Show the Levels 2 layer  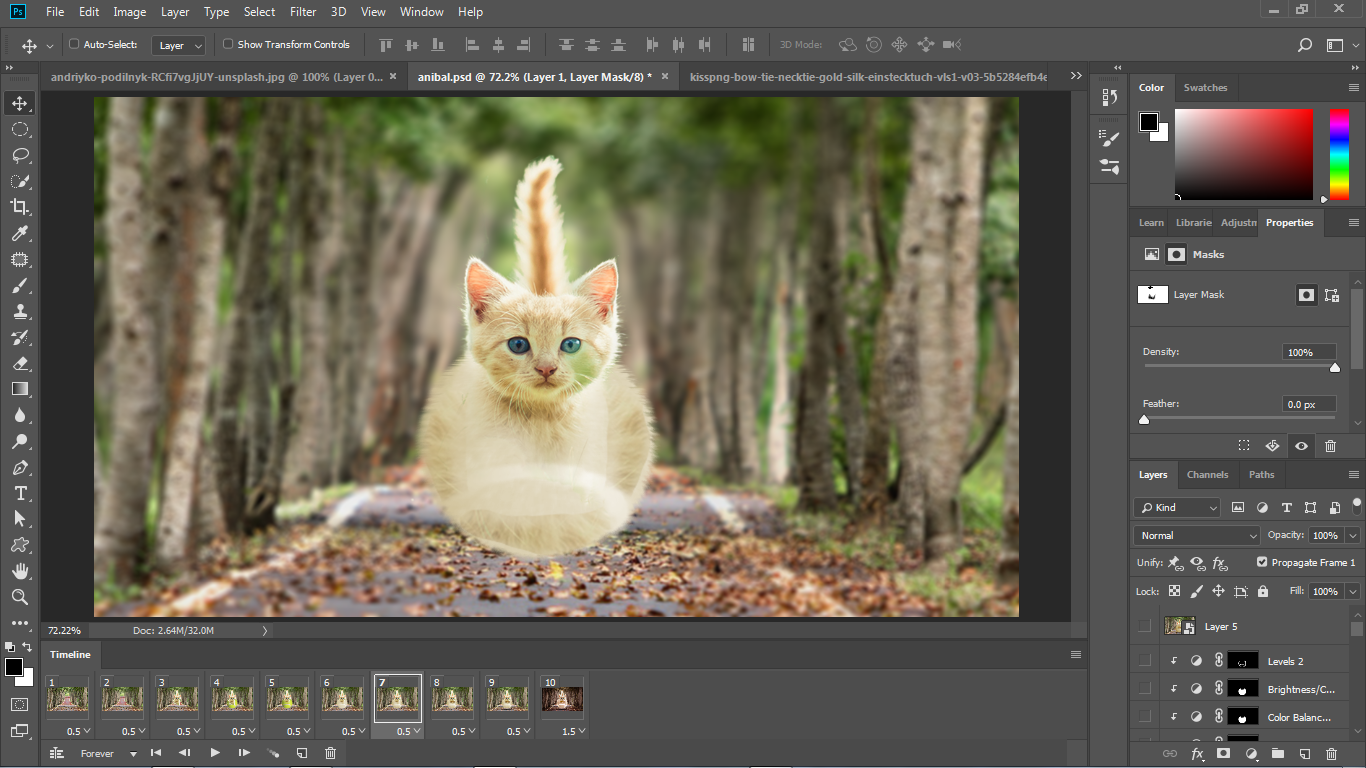1145,661
